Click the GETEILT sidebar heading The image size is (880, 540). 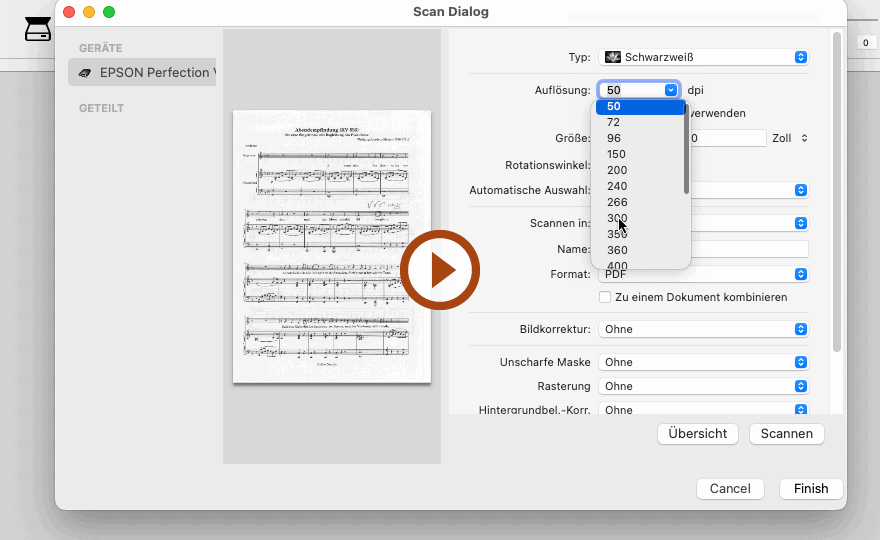[x=101, y=108]
